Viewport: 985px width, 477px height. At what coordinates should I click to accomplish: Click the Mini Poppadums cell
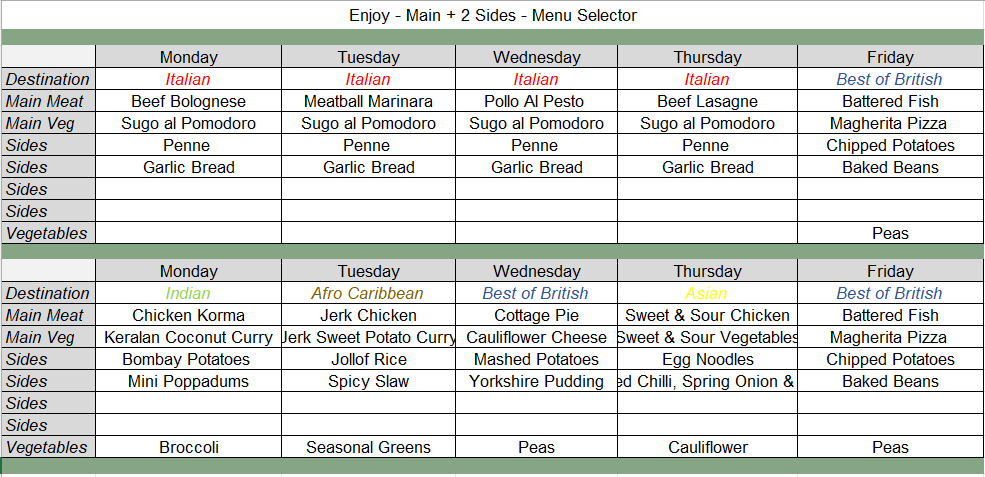[x=188, y=381]
